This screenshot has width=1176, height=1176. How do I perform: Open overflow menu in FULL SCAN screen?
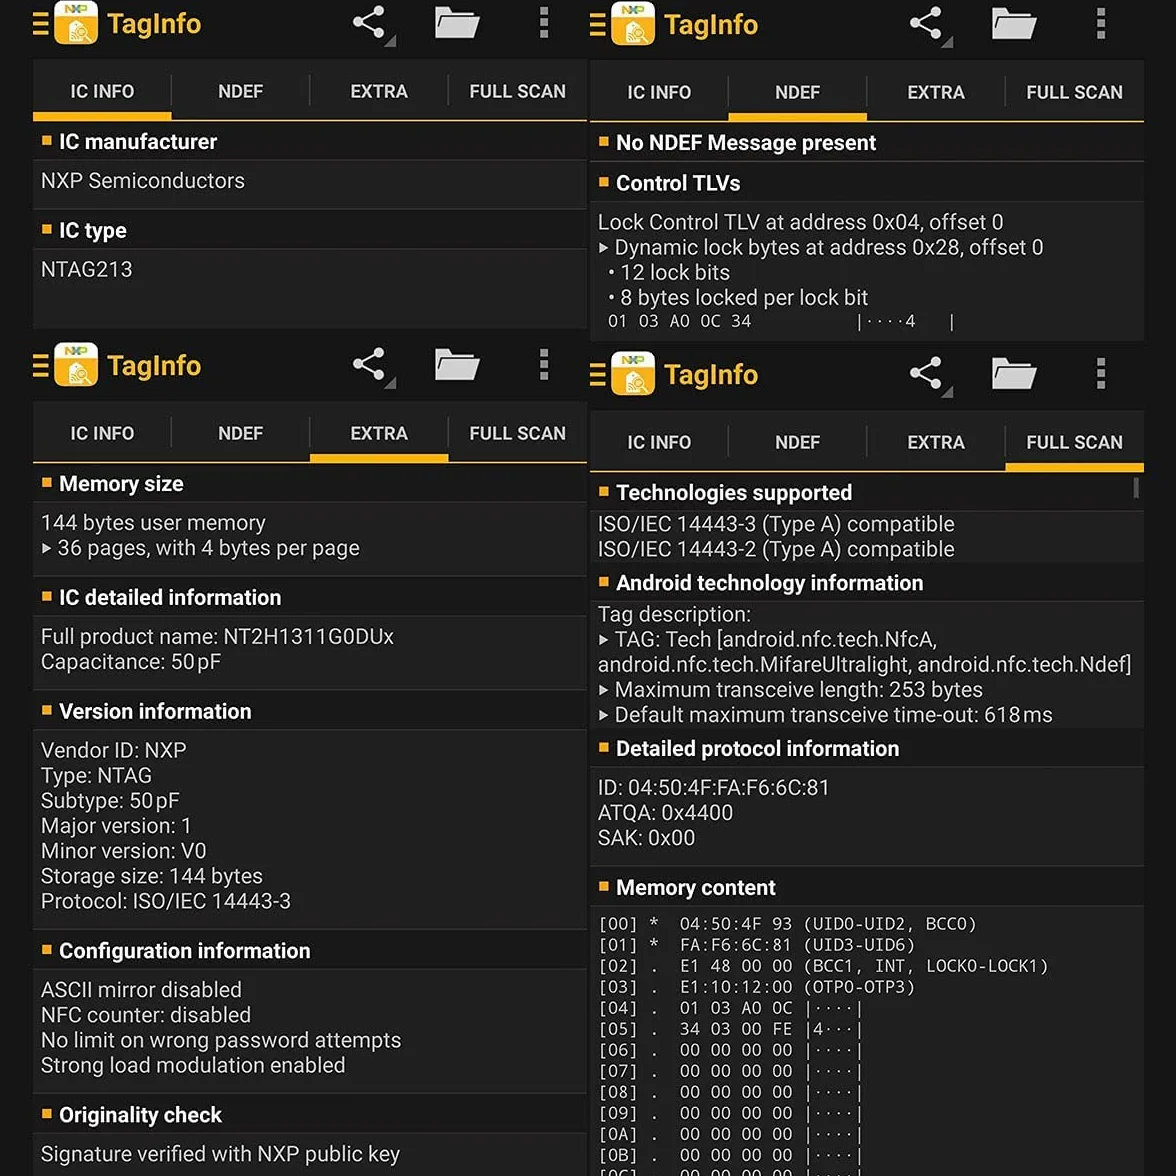[1101, 374]
